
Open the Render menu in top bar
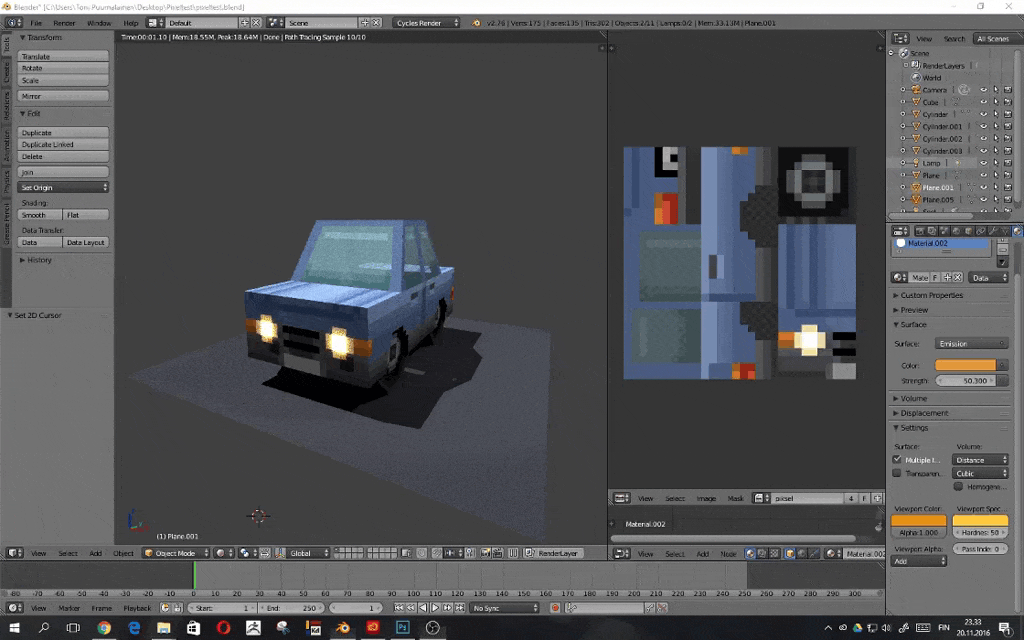[x=64, y=22]
